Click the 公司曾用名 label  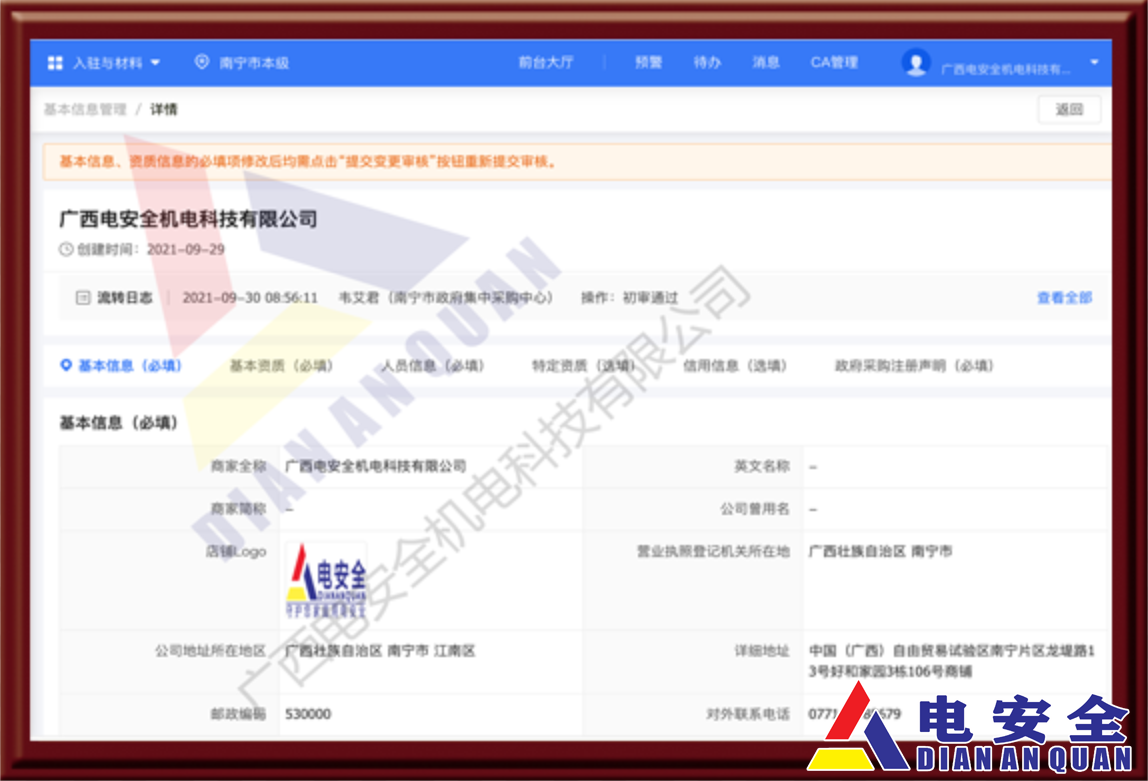(755, 508)
